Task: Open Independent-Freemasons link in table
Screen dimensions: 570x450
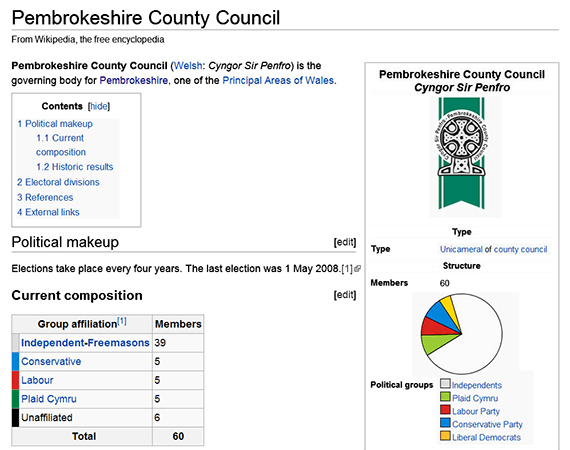Action: tap(85, 343)
